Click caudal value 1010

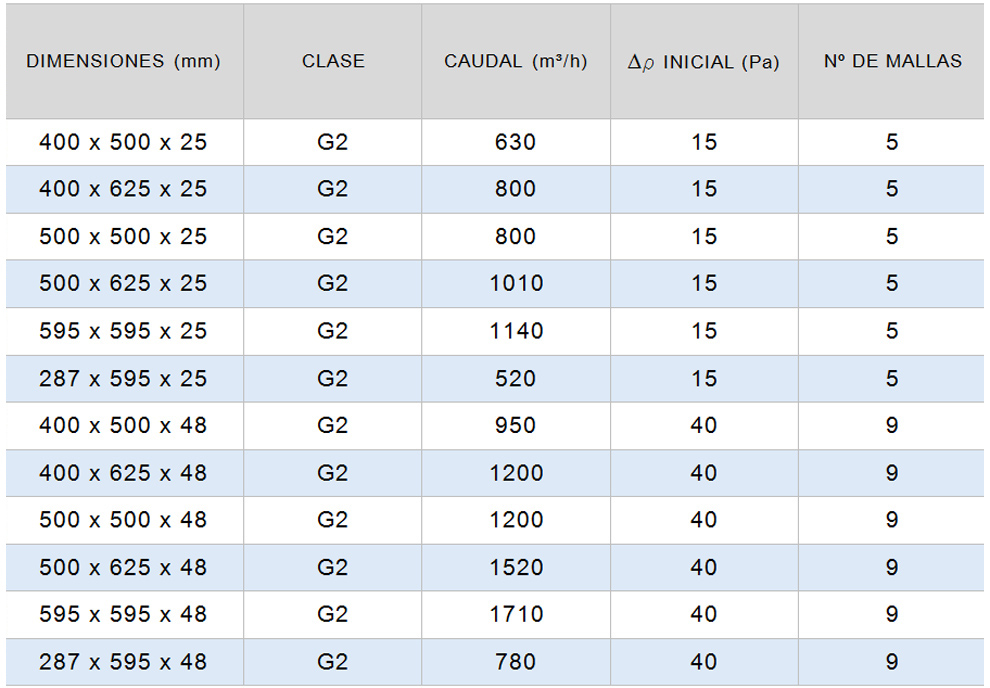click(516, 283)
